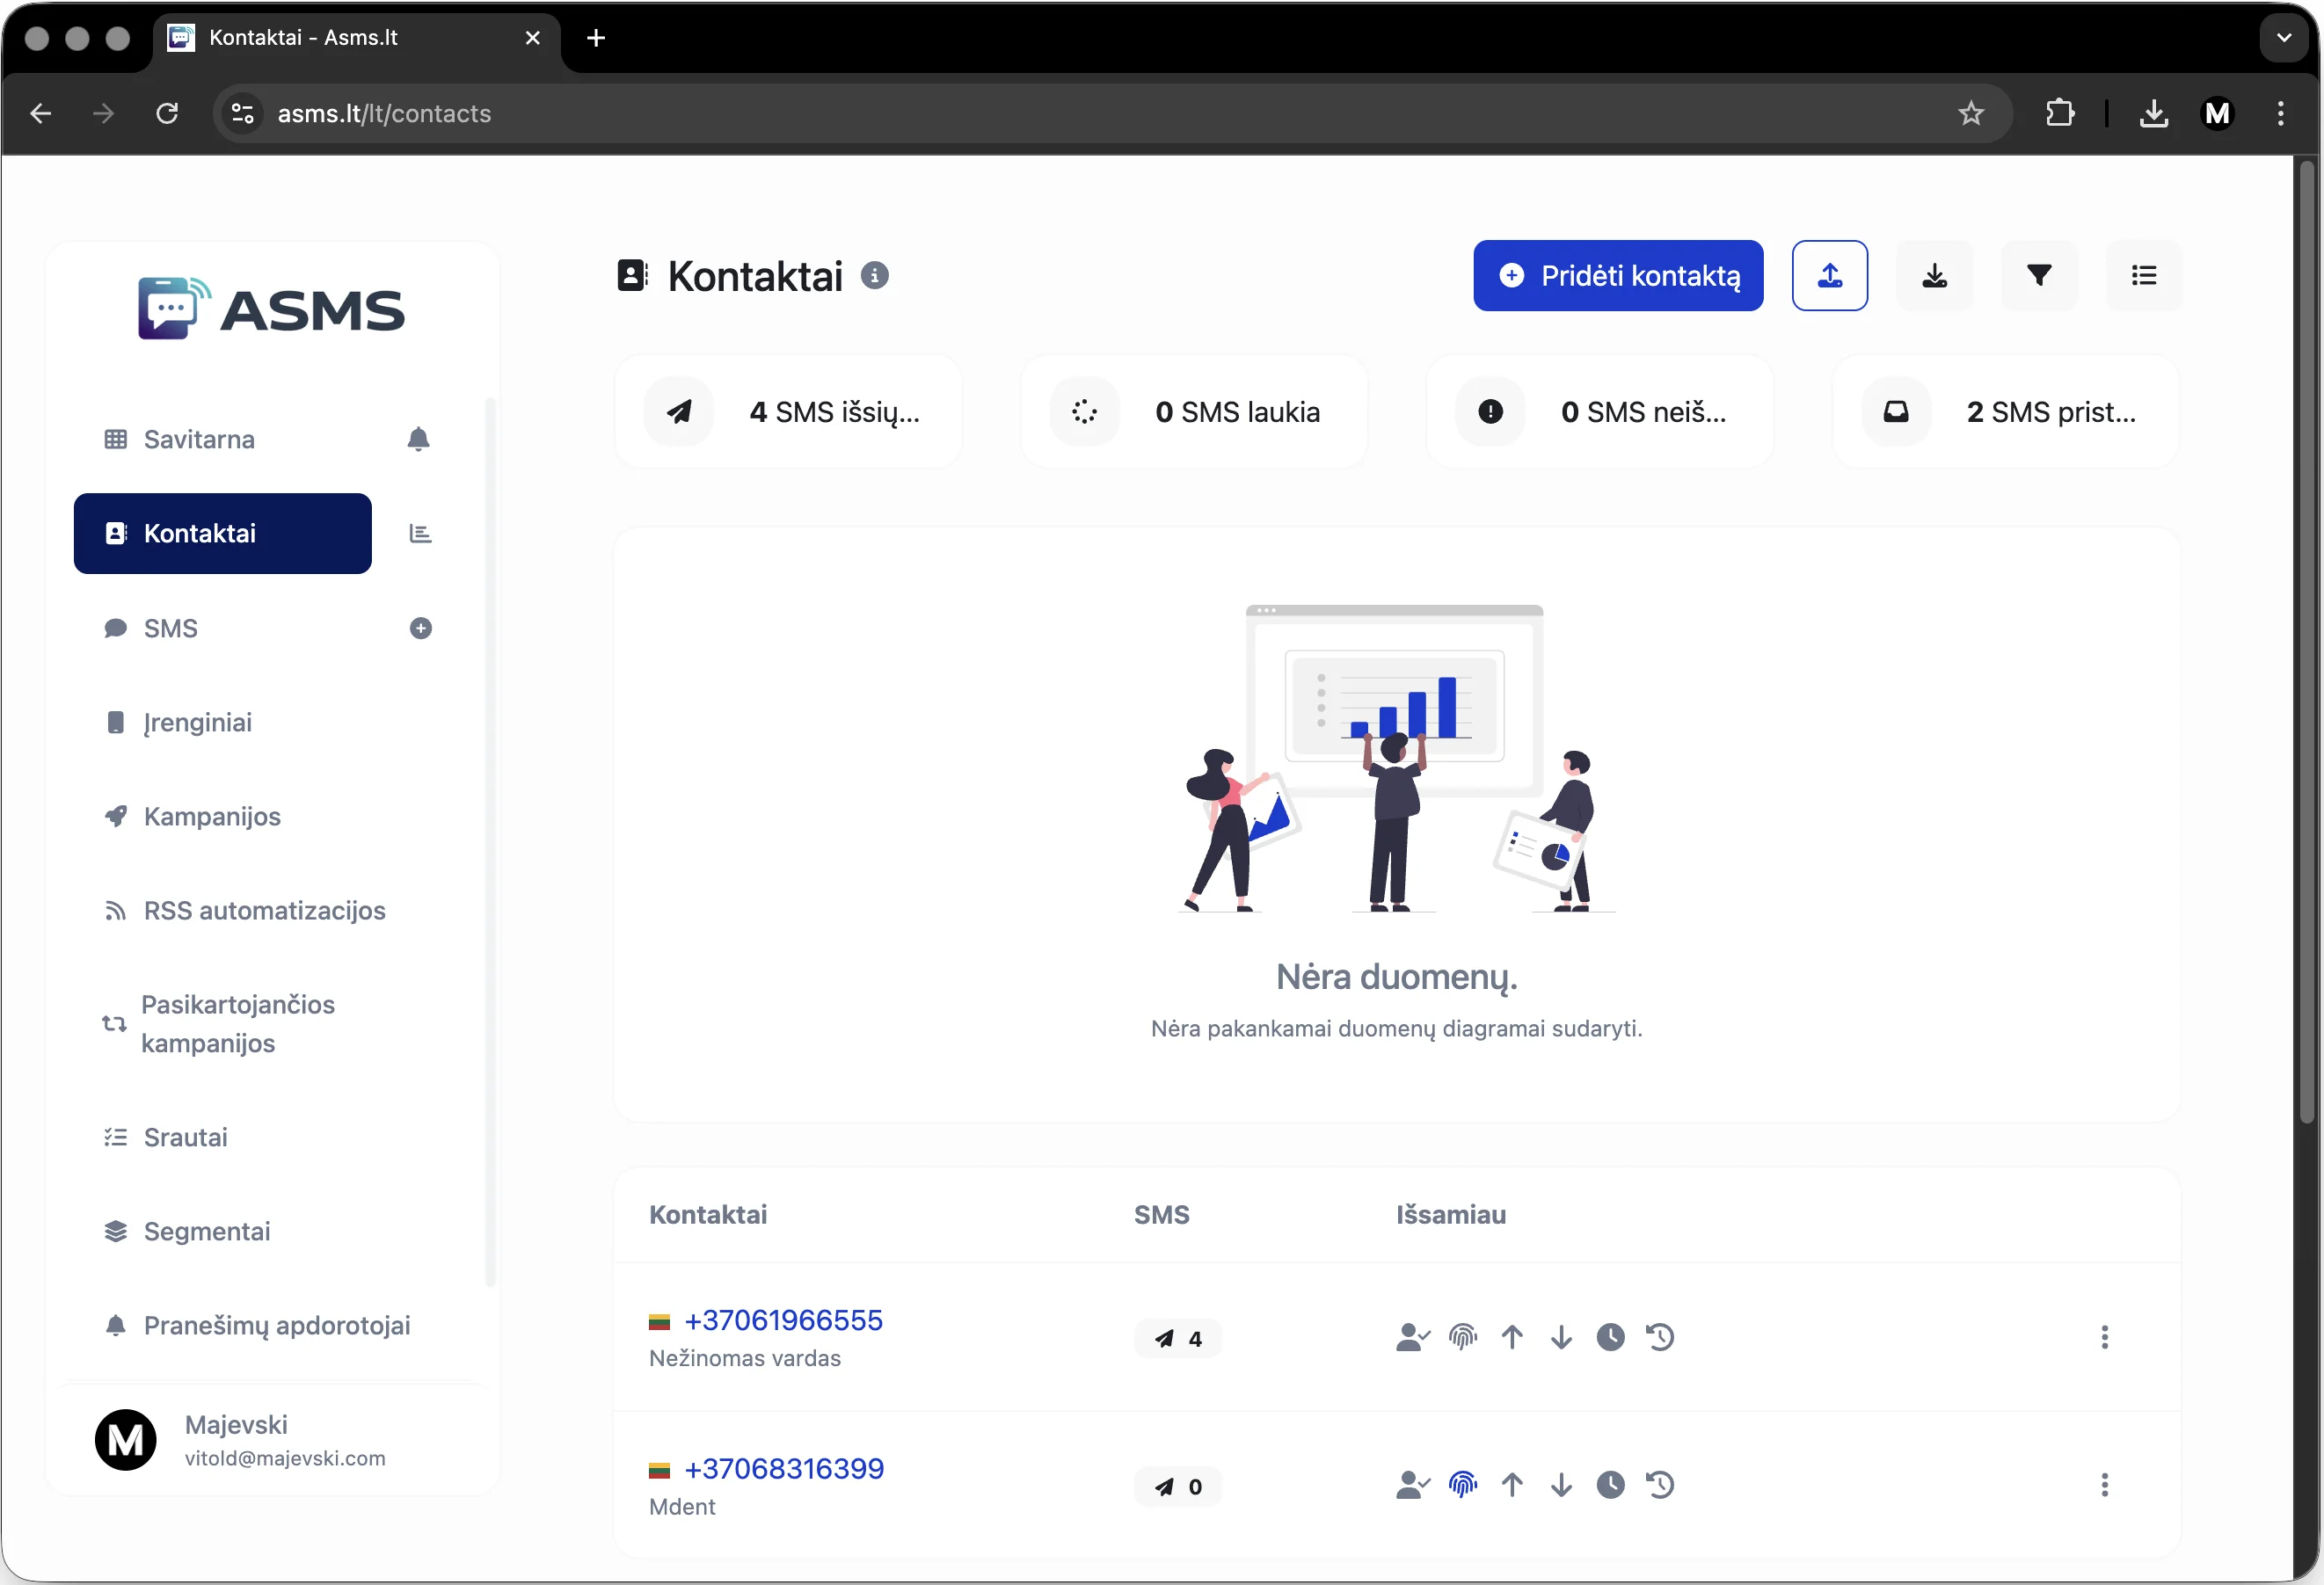The image size is (2324, 1585).
Task: Open contact link +37068316399
Action: coord(784,1468)
